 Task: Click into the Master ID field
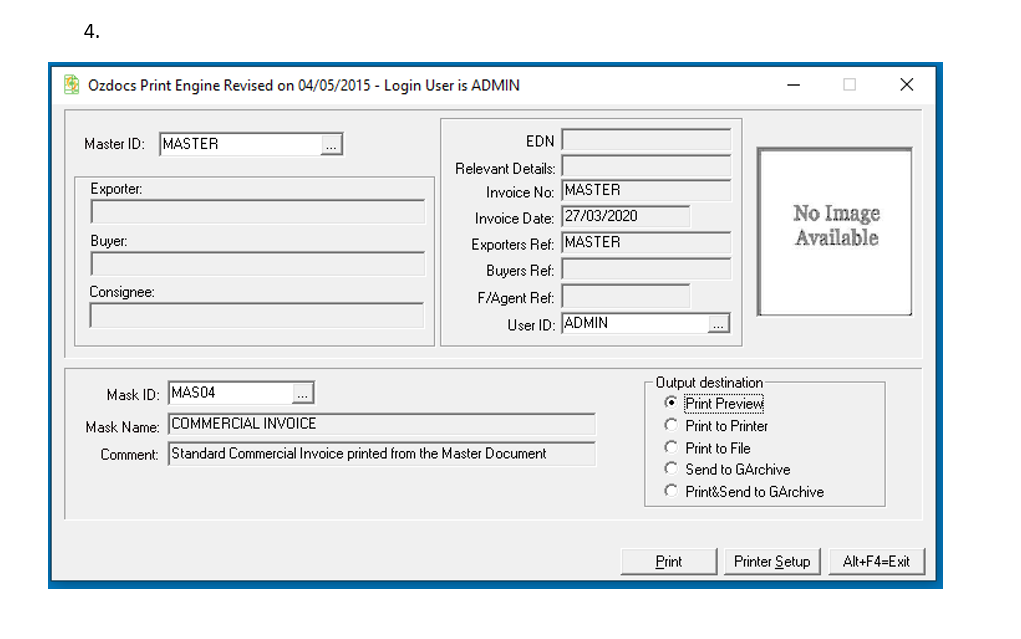pos(240,145)
